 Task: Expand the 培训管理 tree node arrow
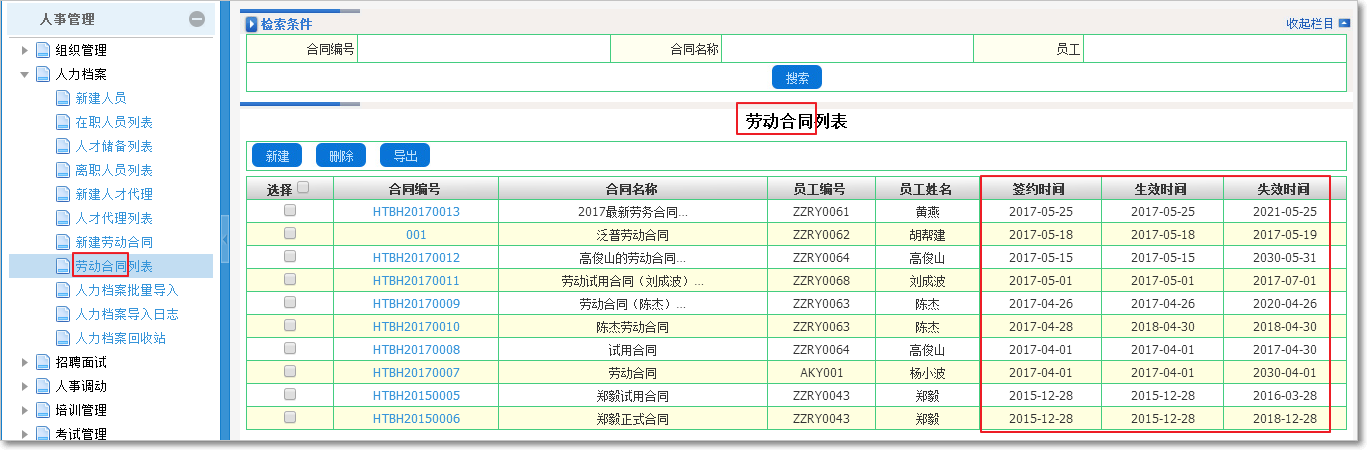25,410
